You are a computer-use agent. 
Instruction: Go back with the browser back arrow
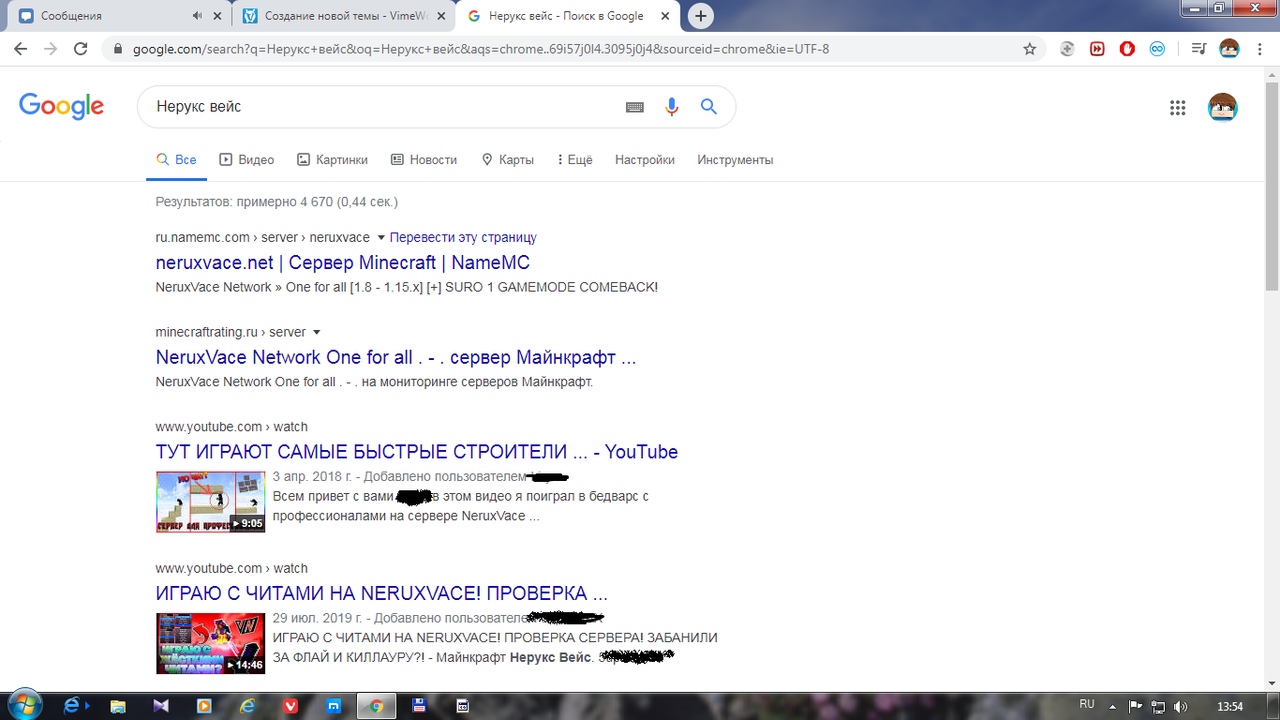point(20,48)
